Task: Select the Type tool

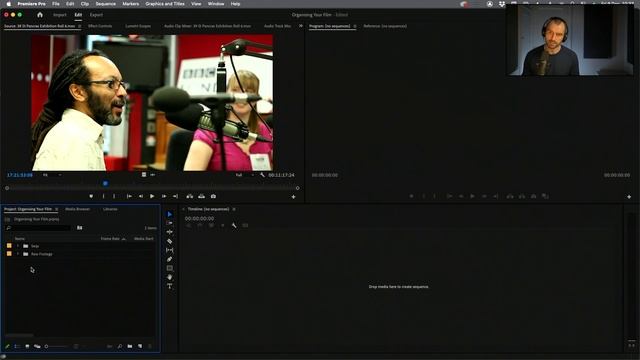Action: coord(170,287)
